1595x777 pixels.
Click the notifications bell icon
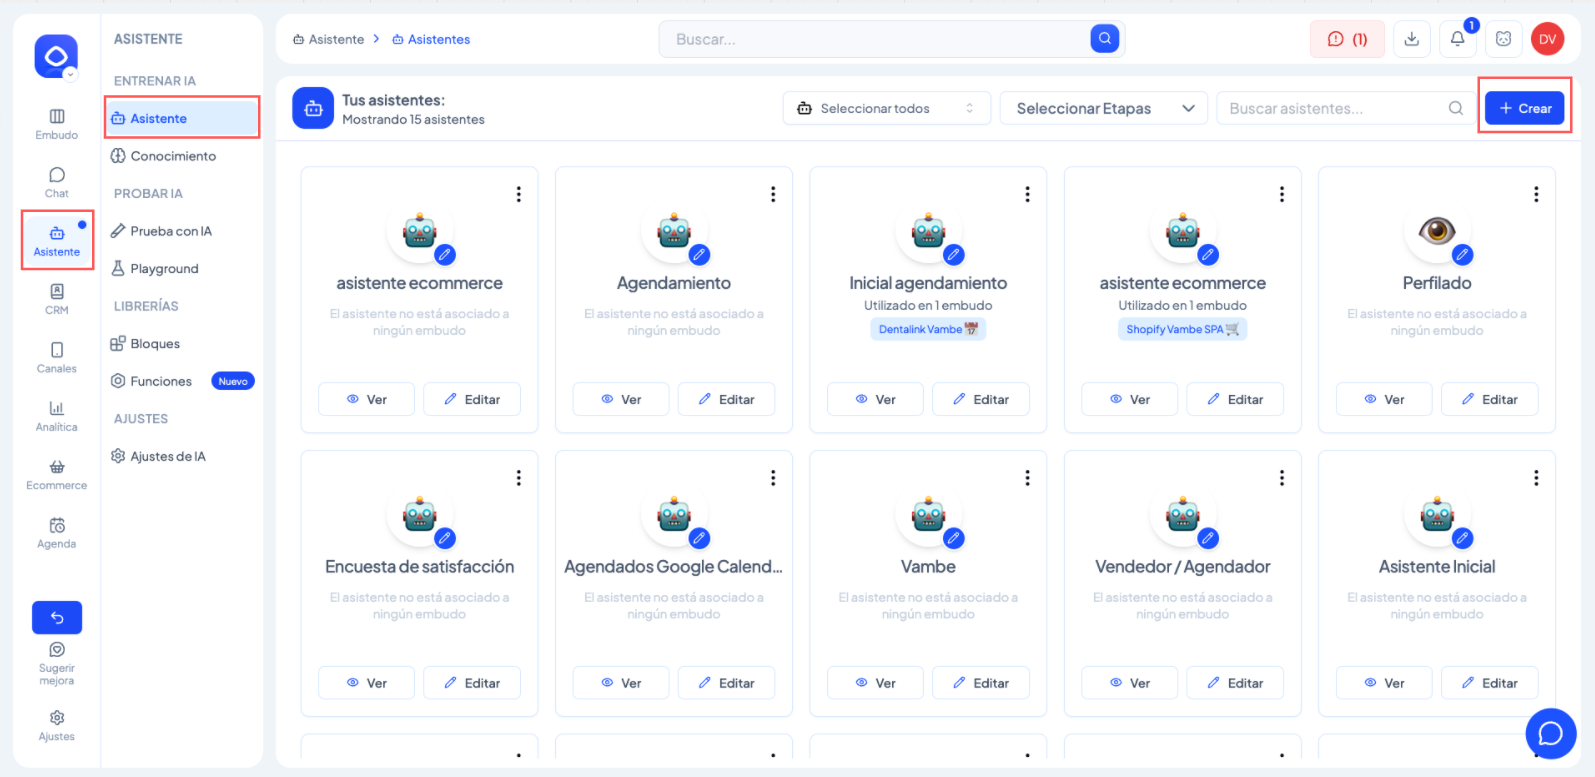click(x=1457, y=39)
